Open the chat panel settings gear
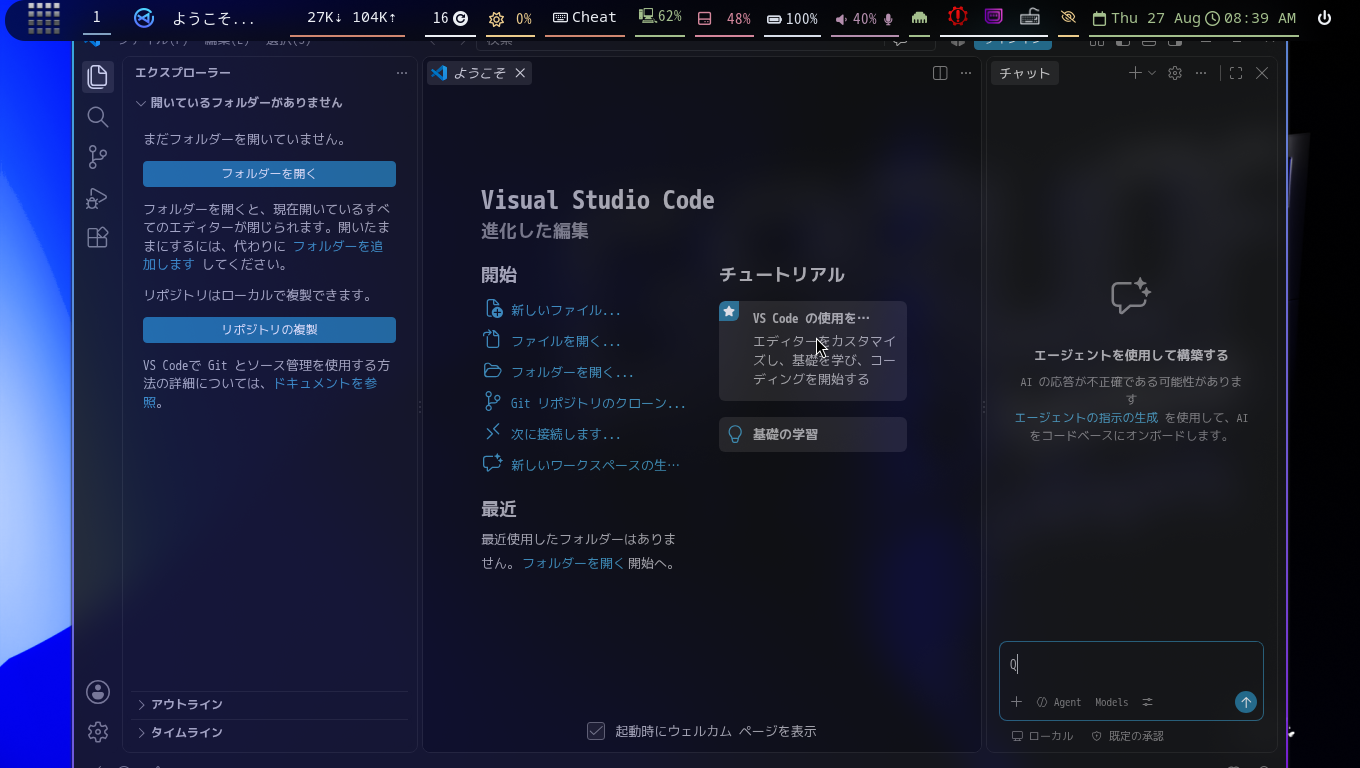Viewport: 1360px width, 768px height. [1175, 73]
